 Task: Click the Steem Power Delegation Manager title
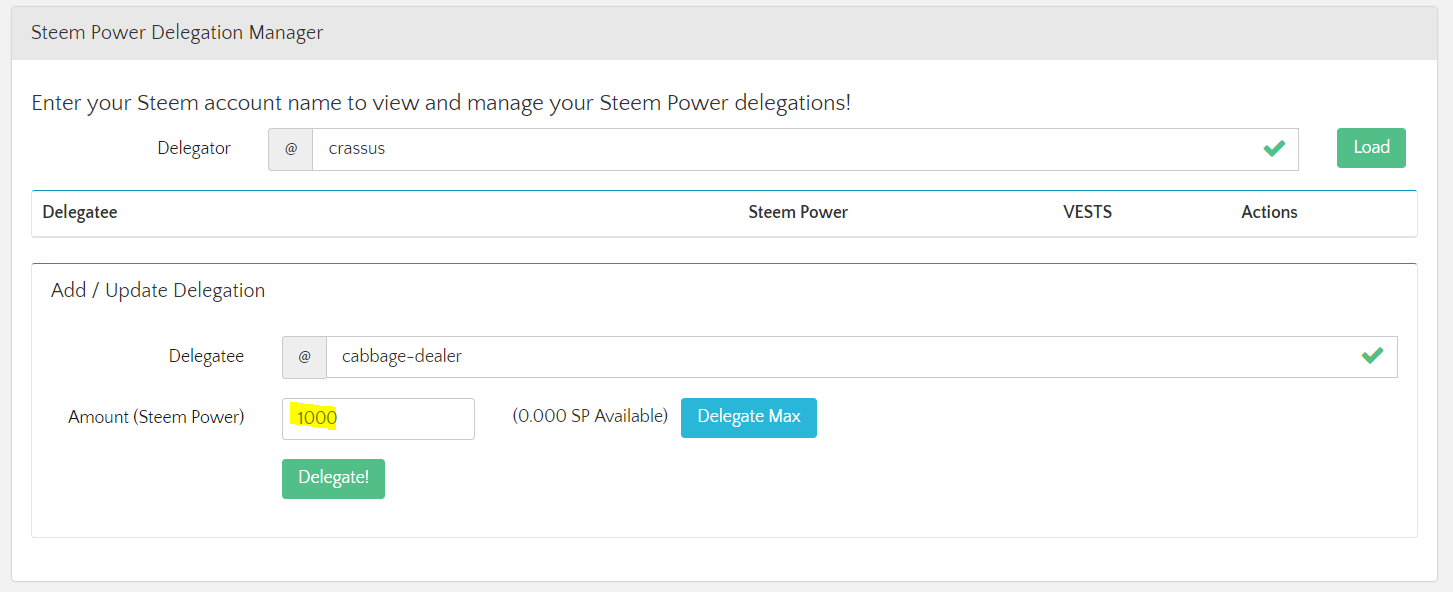[177, 32]
